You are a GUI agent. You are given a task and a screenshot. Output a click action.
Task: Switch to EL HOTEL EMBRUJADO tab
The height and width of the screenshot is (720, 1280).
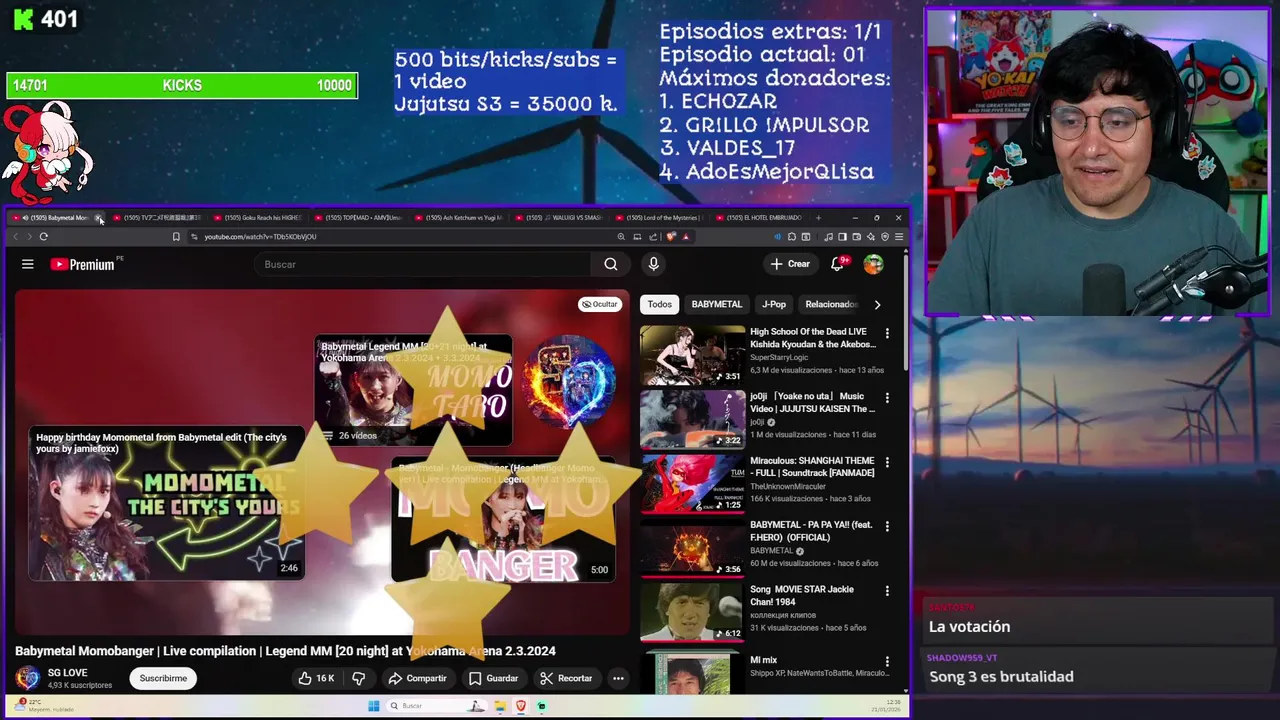click(x=760, y=218)
